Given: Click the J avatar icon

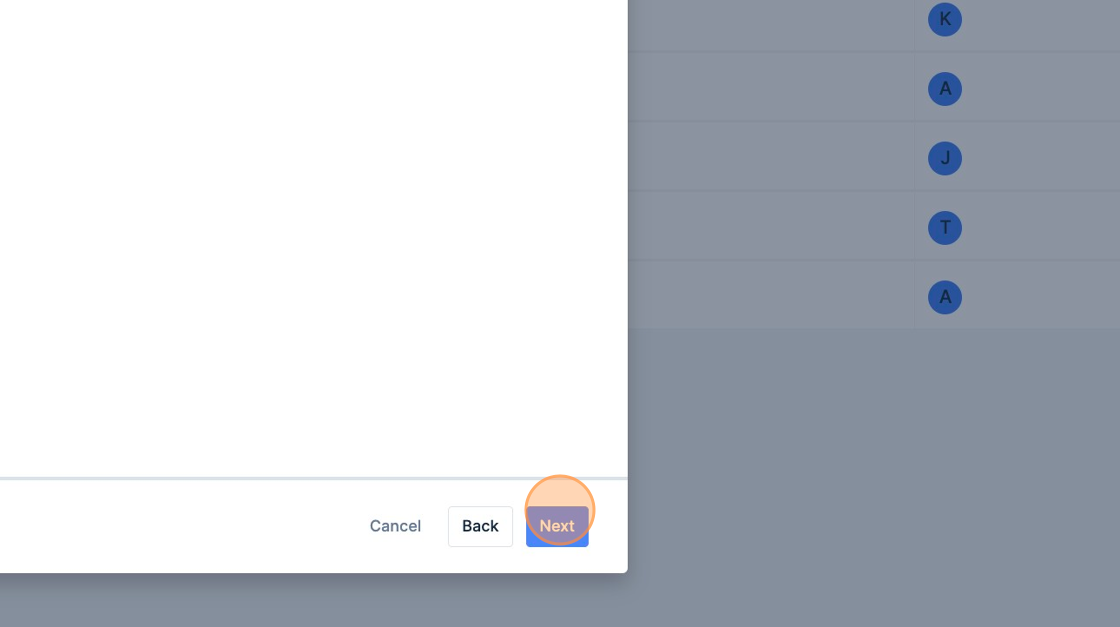Looking at the screenshot, I should tap(944, 158).
